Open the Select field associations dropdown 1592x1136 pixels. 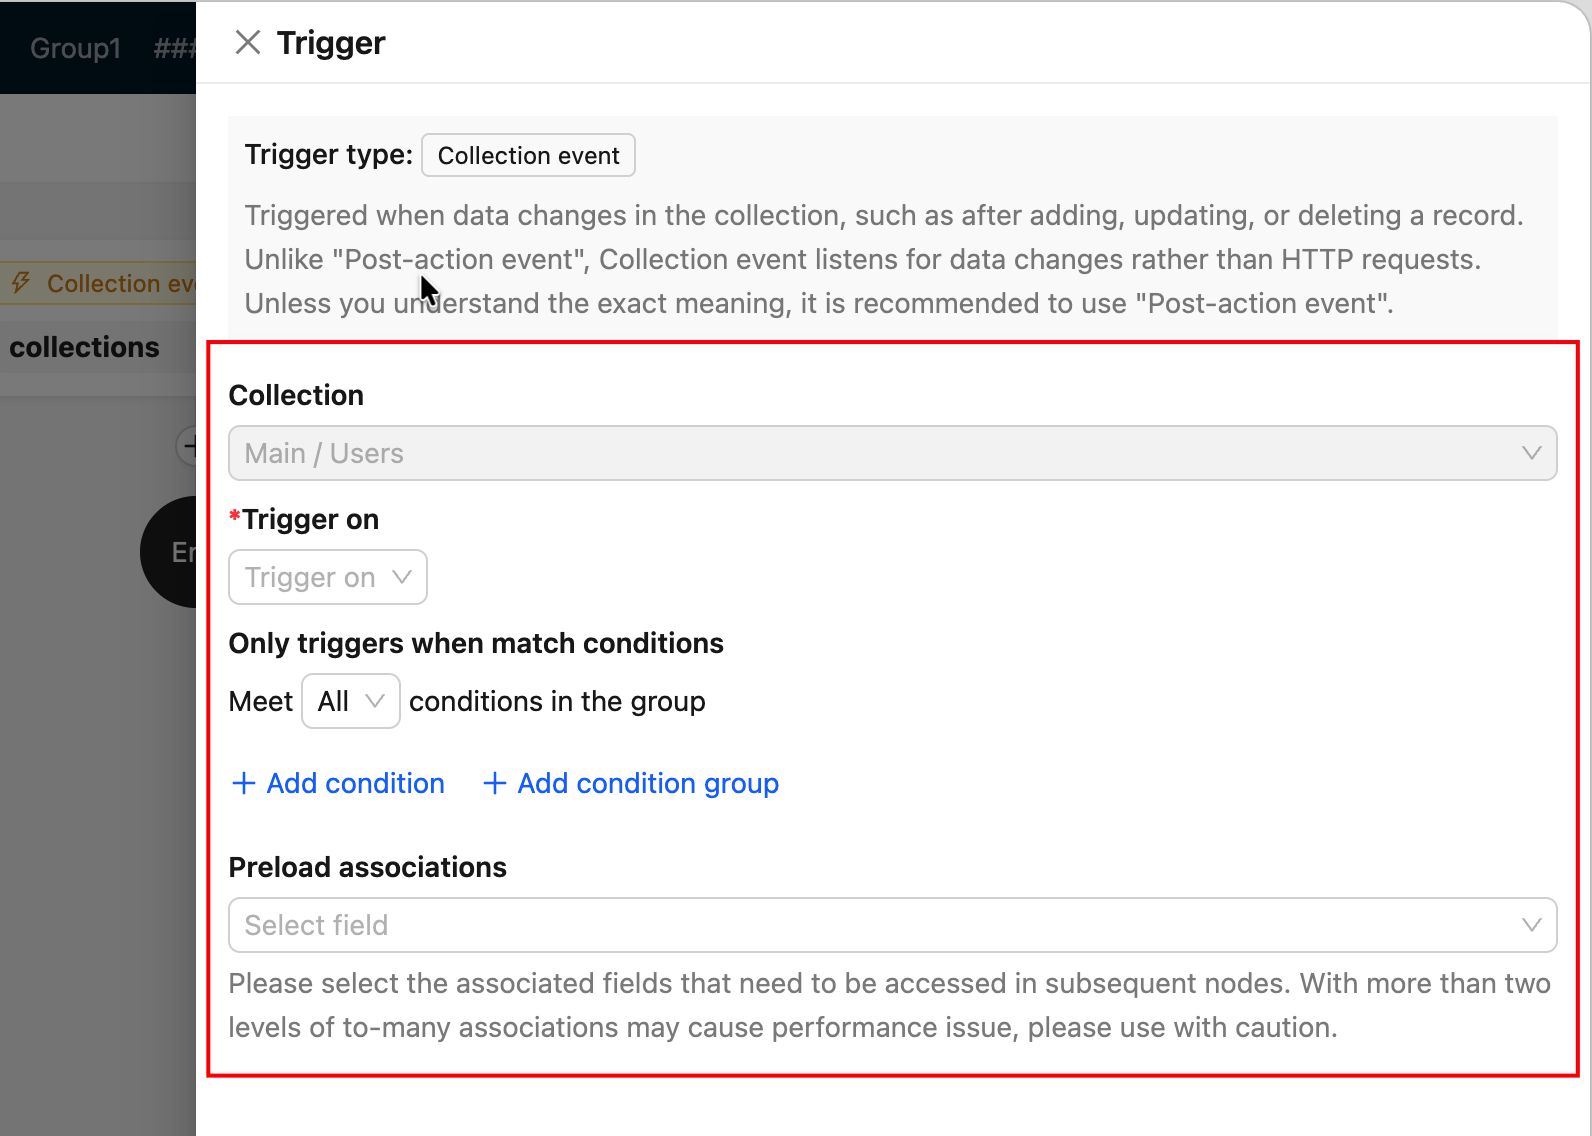892,925
